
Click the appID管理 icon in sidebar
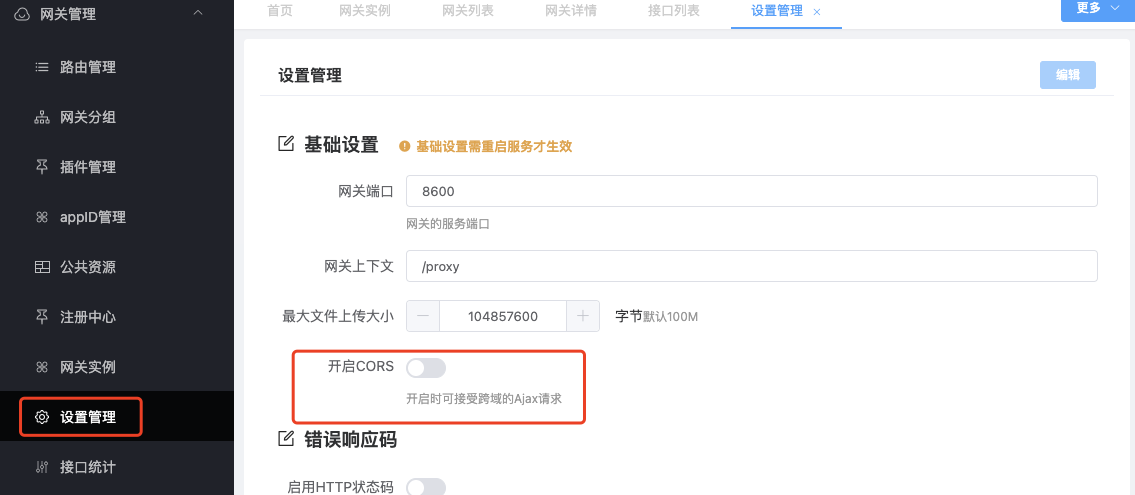pyautogui.click(x=42, y=217)
